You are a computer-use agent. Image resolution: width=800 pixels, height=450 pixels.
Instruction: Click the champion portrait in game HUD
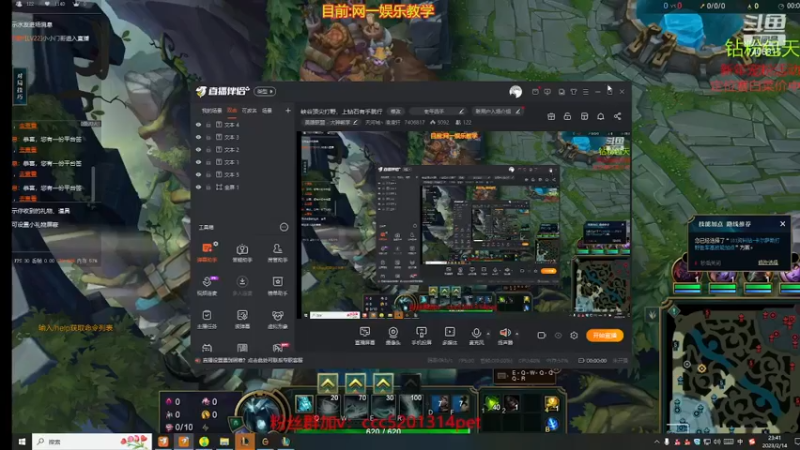click(x=261, y=412)
